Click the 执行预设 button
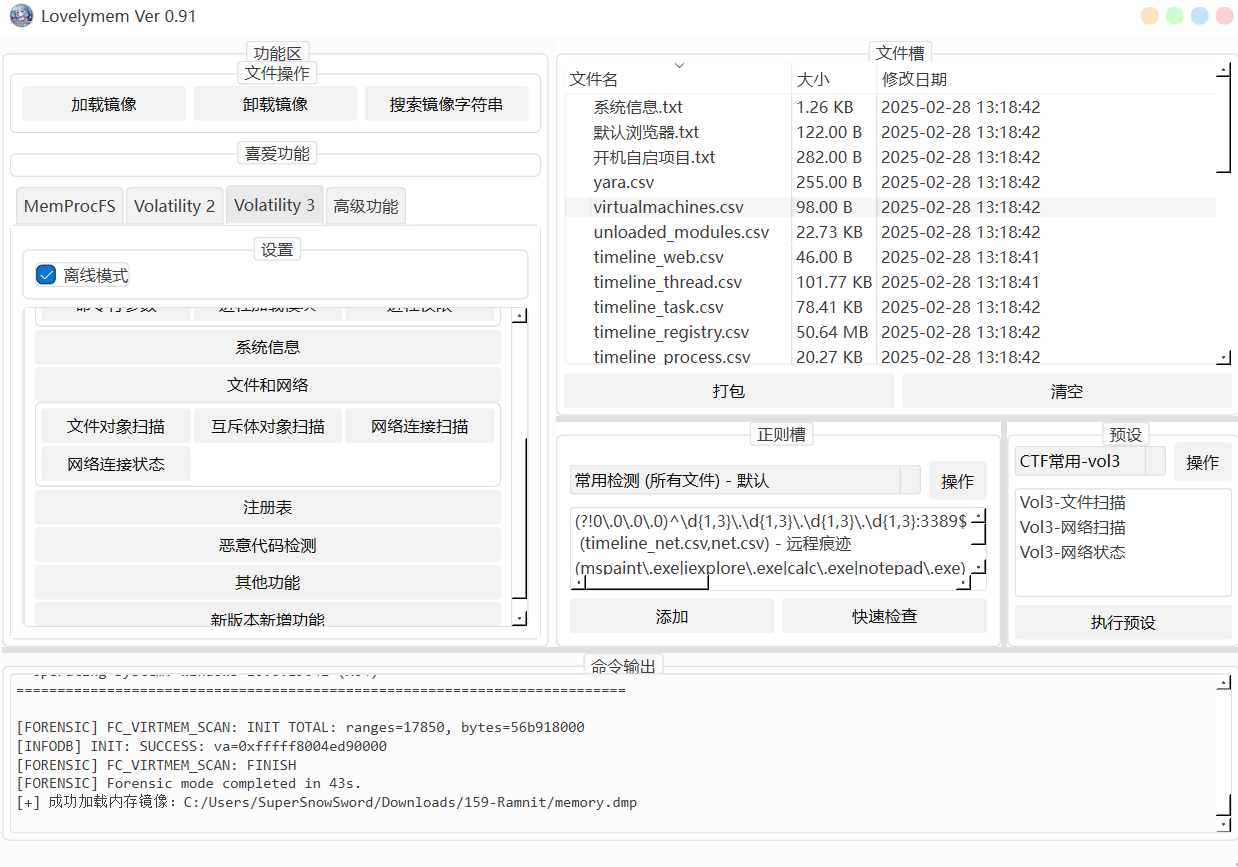Screen dimensions: 1238x867 click(x=1123, y=622)
